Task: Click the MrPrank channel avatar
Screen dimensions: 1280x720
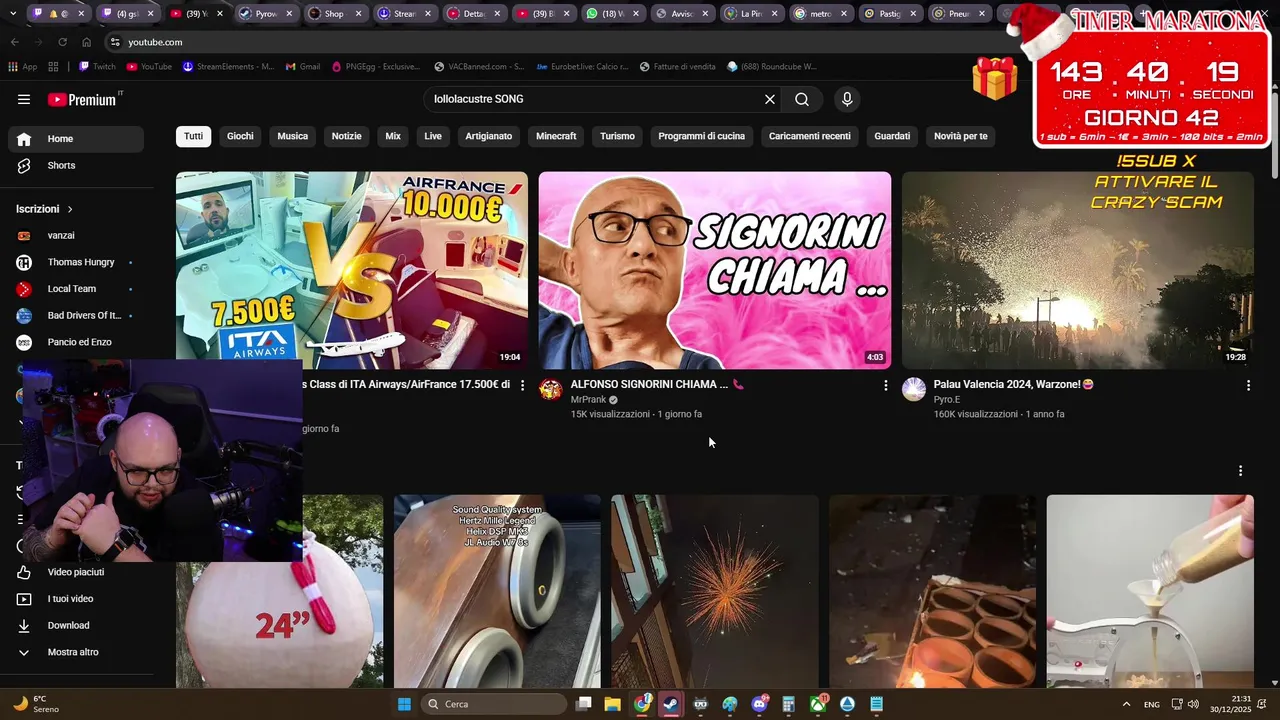Action: pos(551,390)
